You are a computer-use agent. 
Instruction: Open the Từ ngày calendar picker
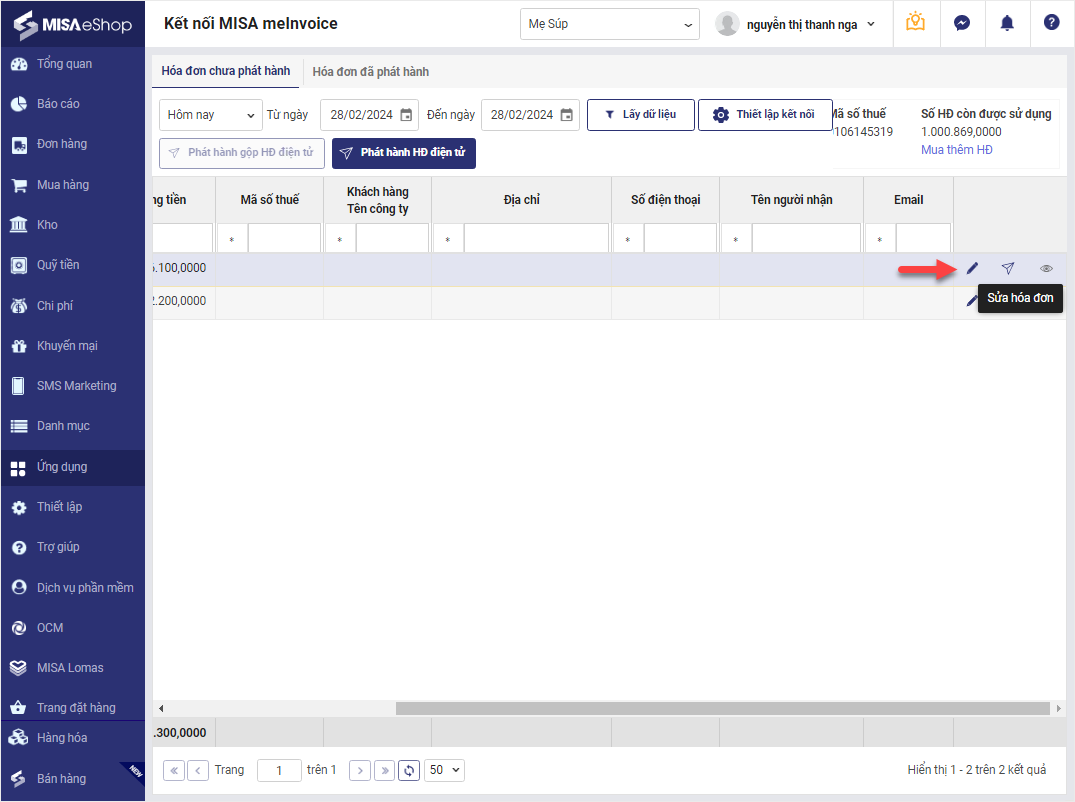coord(406,115)
